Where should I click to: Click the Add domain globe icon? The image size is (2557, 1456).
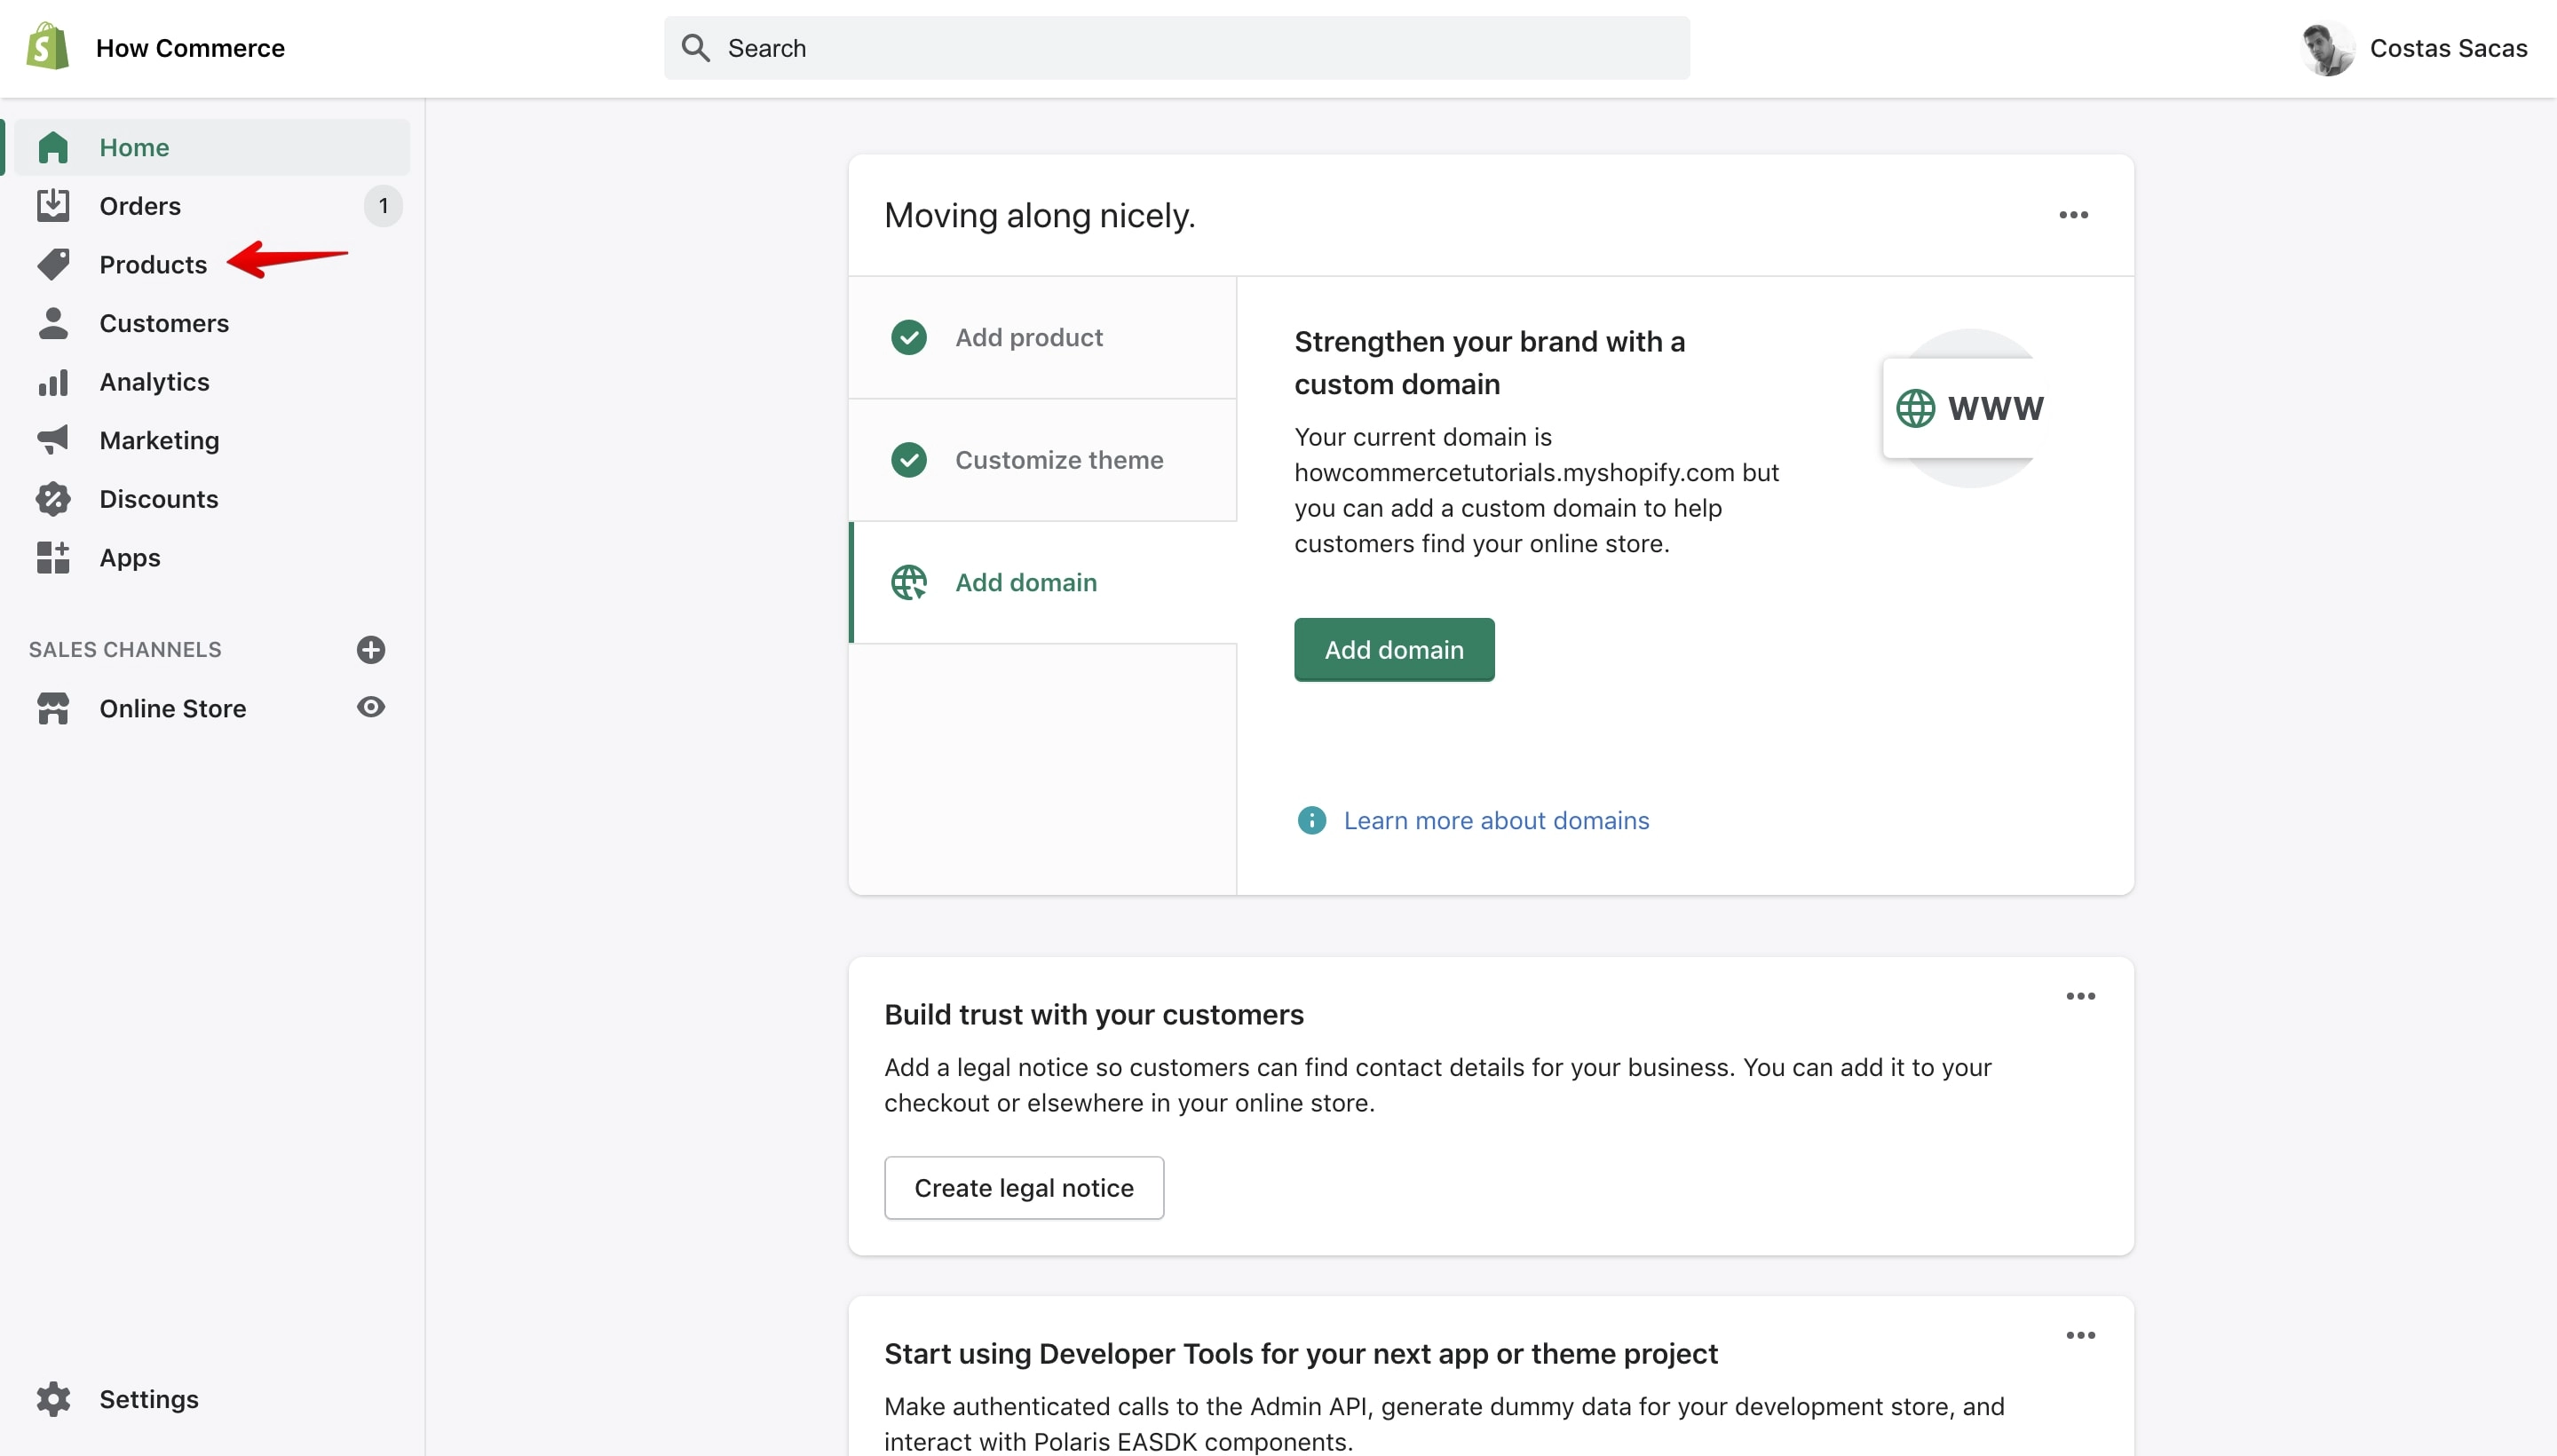pyautogui.click(x=909, y=582)
